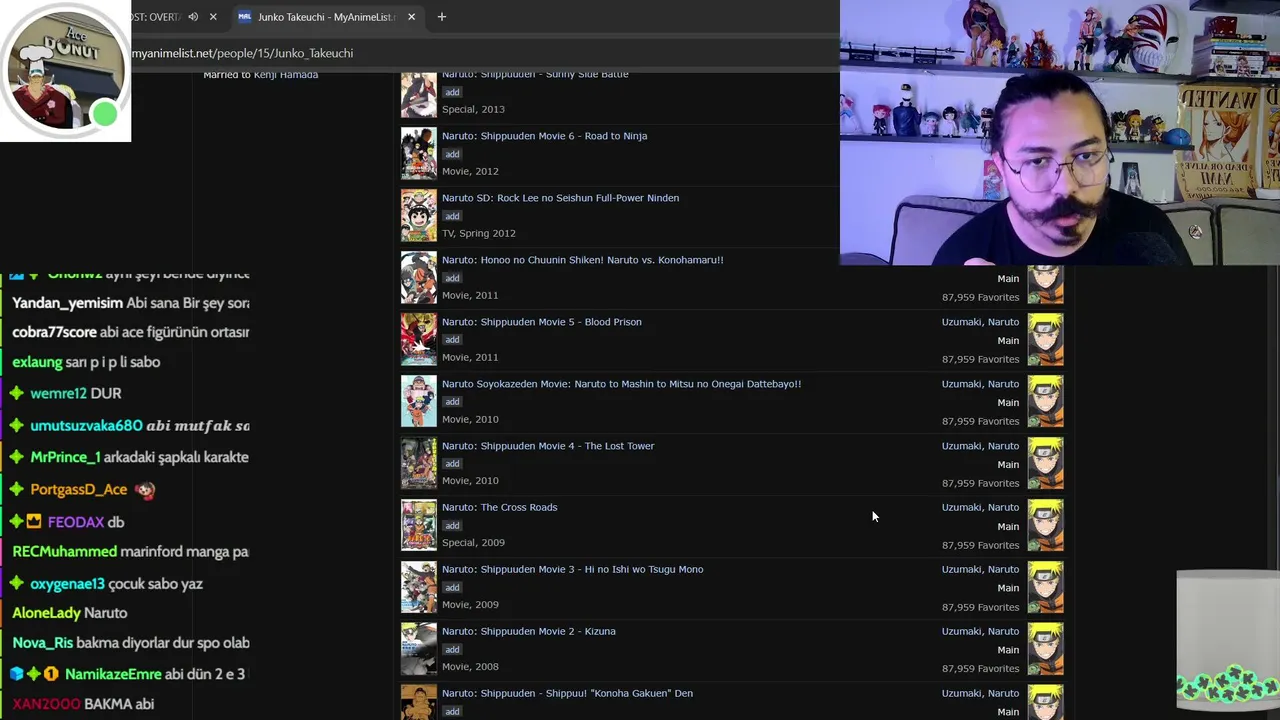Image resolution: width=1280 pixels, height=720 pixels.
Task: Click the Blood Prison poster thumbnail
Action: coord(419,339)
